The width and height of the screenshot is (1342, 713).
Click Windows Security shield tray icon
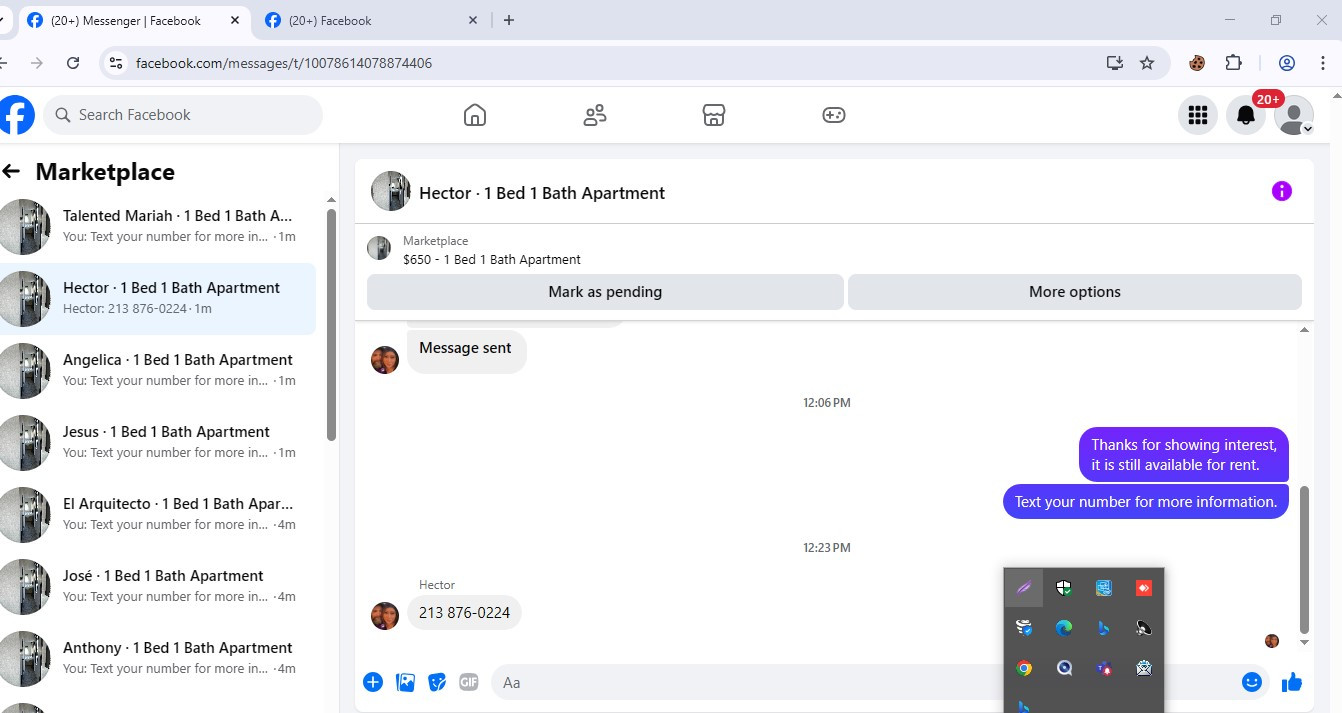[1064, 588]
